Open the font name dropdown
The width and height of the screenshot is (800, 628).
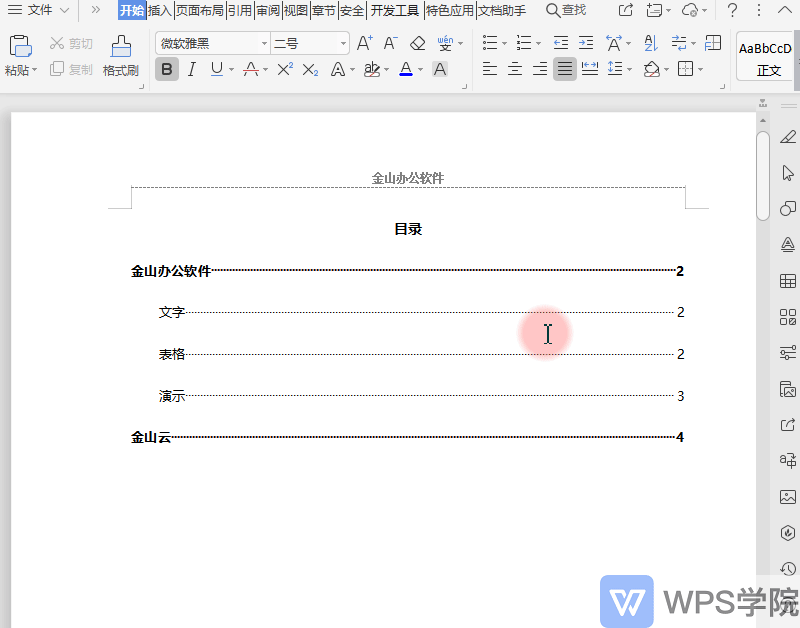(x=265, y=44)
